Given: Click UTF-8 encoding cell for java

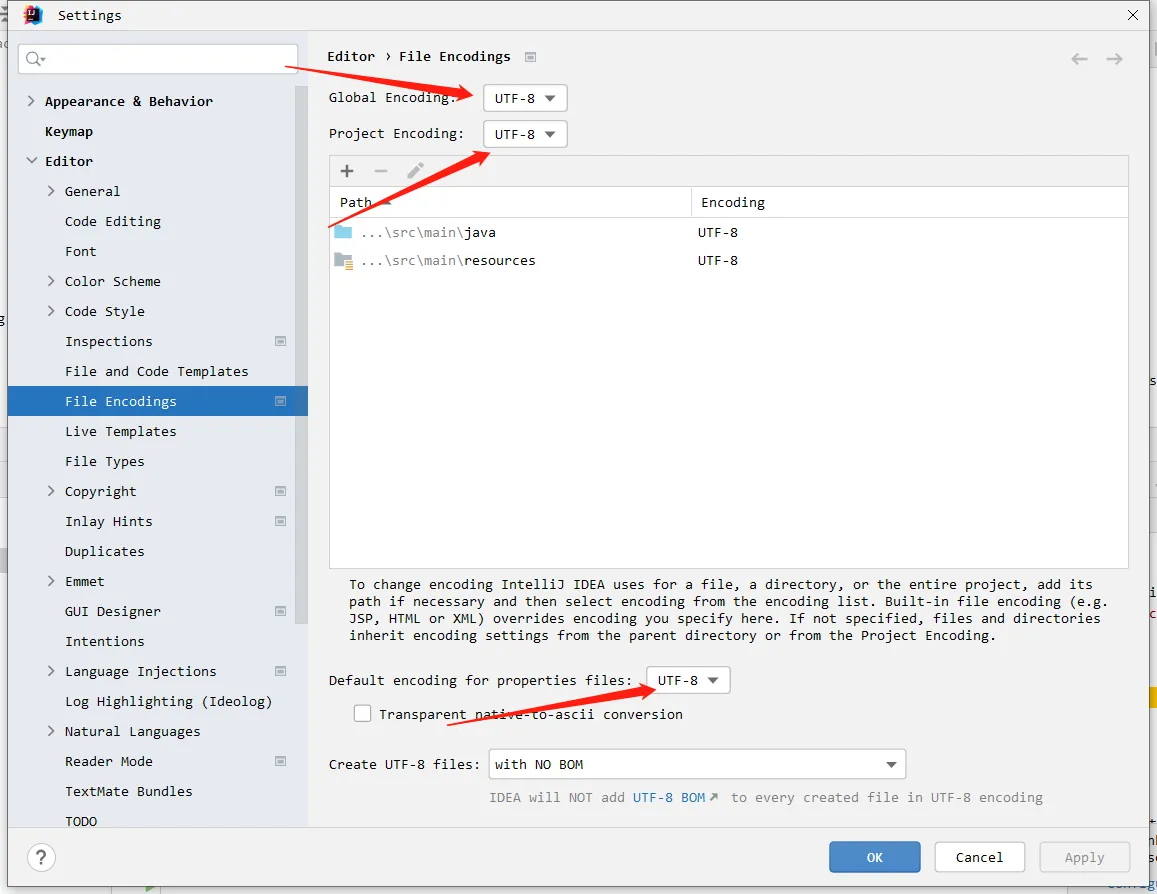Looking at the screenshot, I should click(718, 232).
